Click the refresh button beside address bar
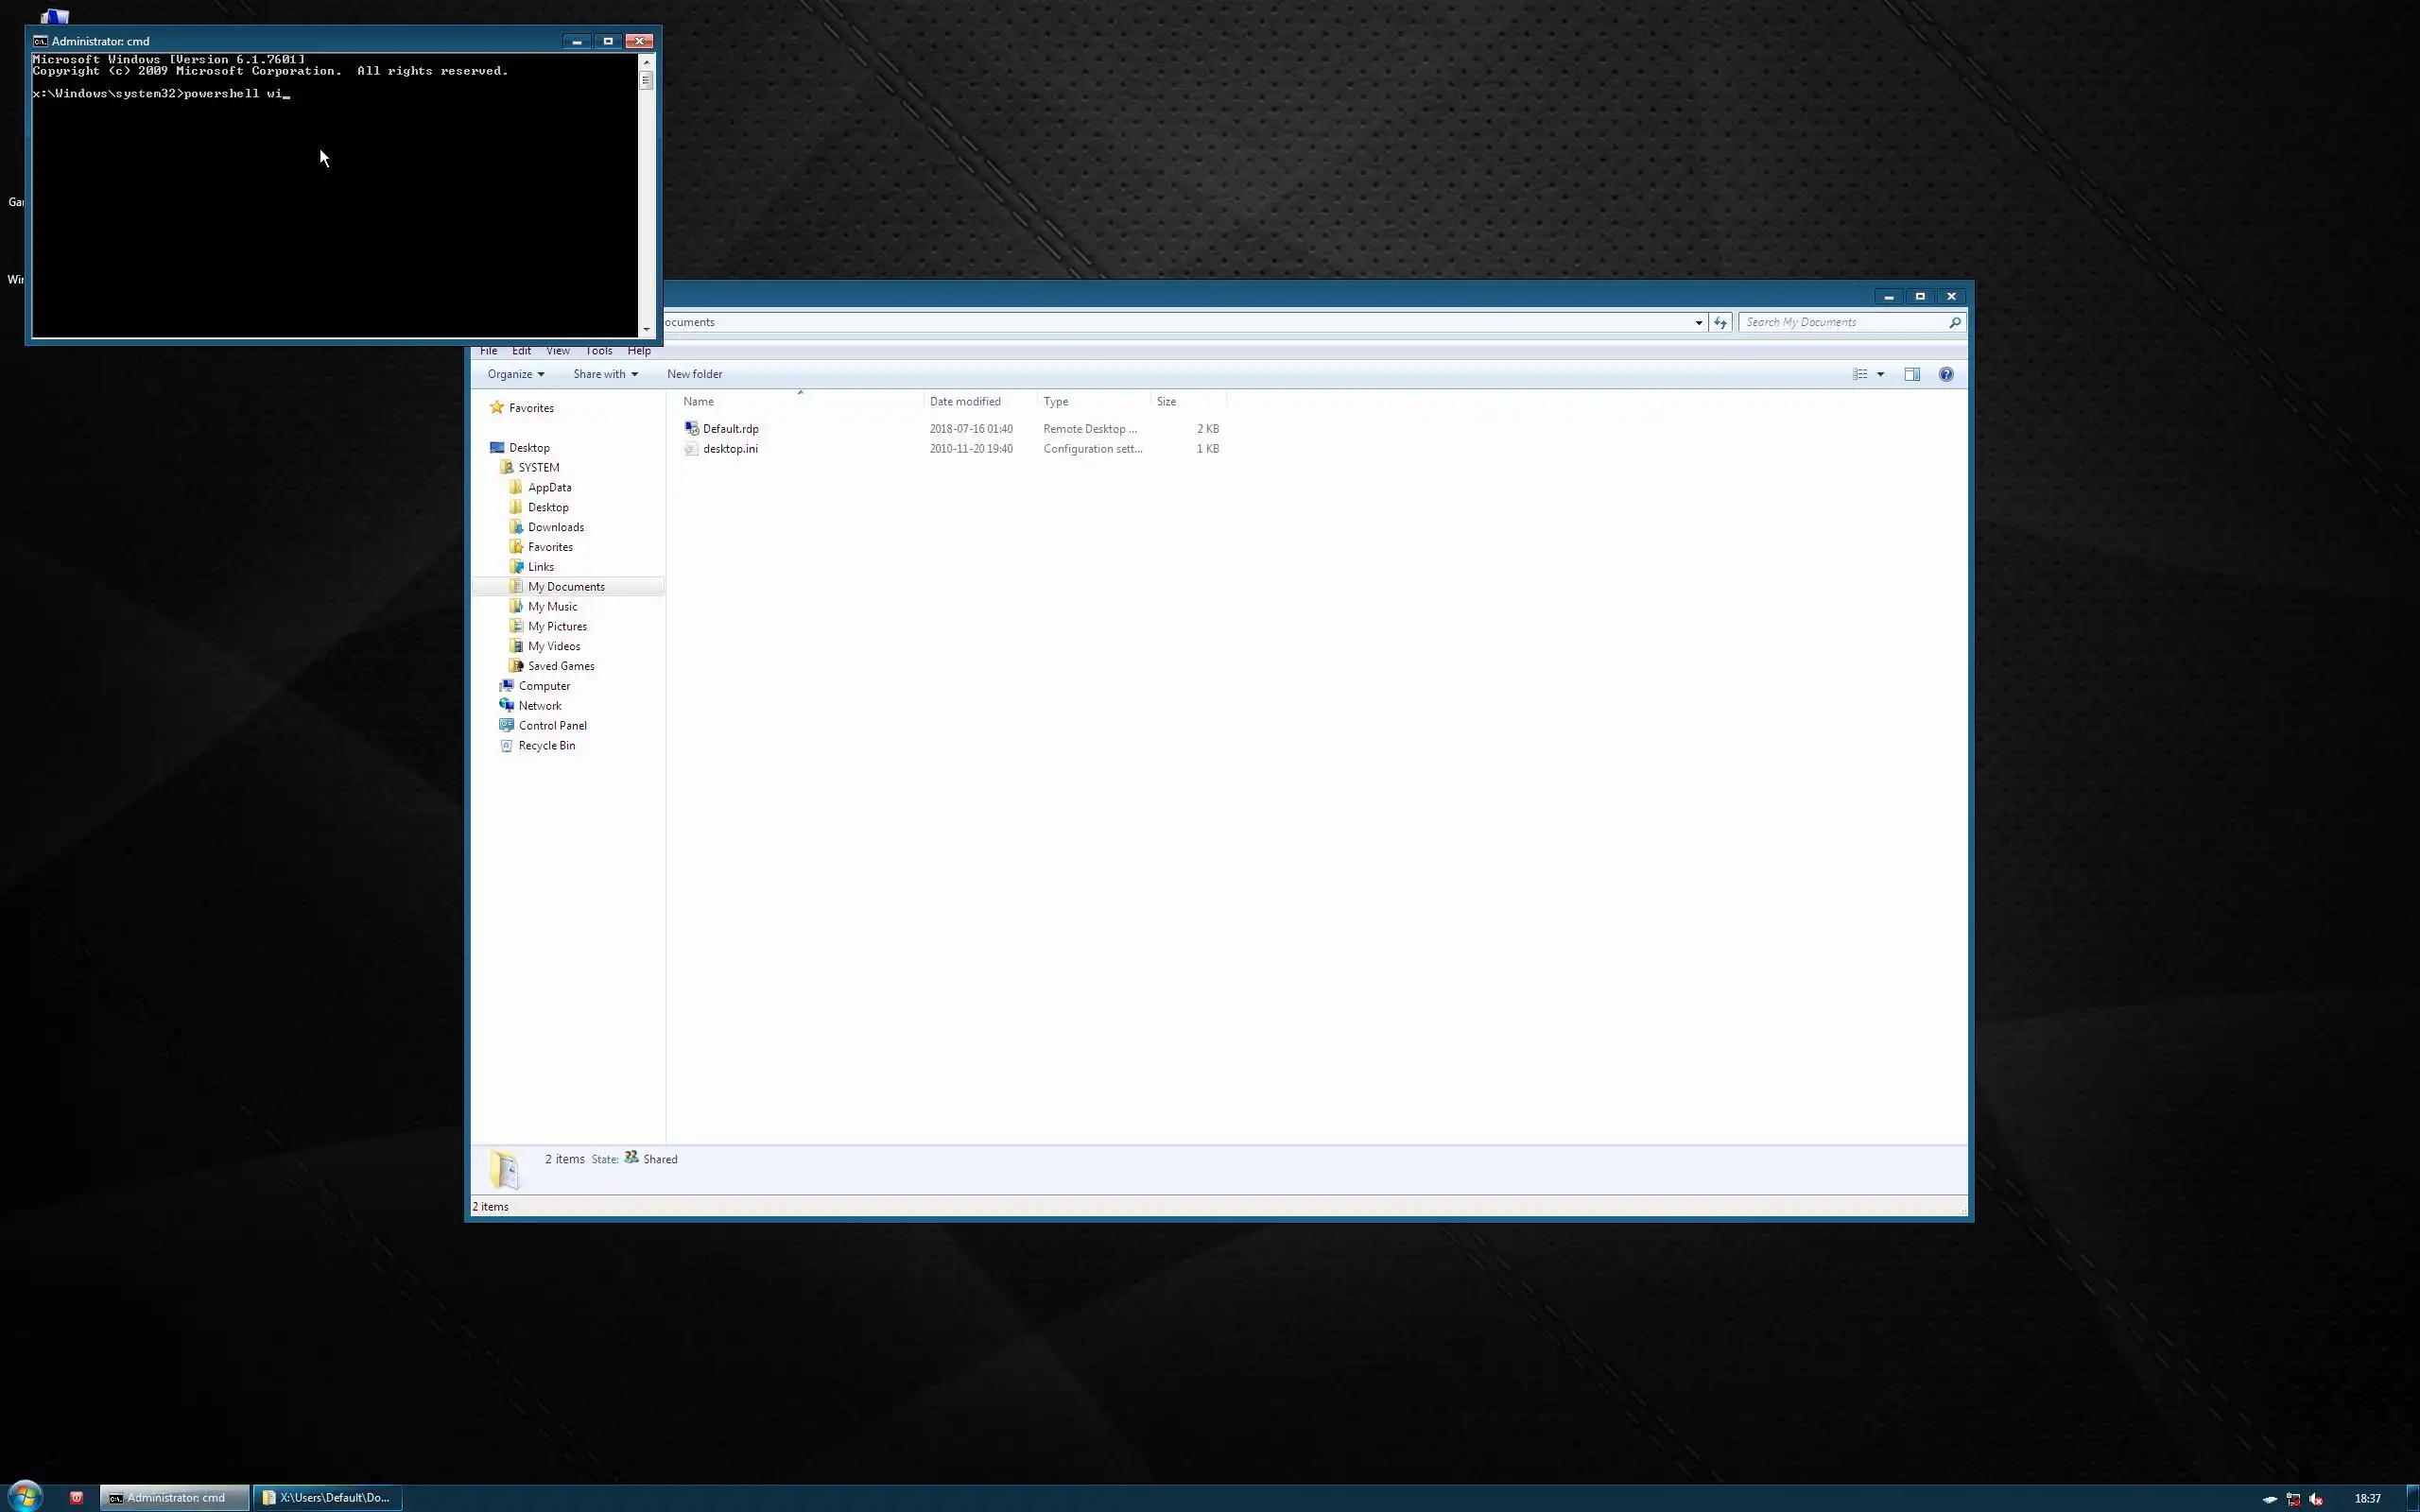Viewport: 2420px width, 1512px height. 1720,322
